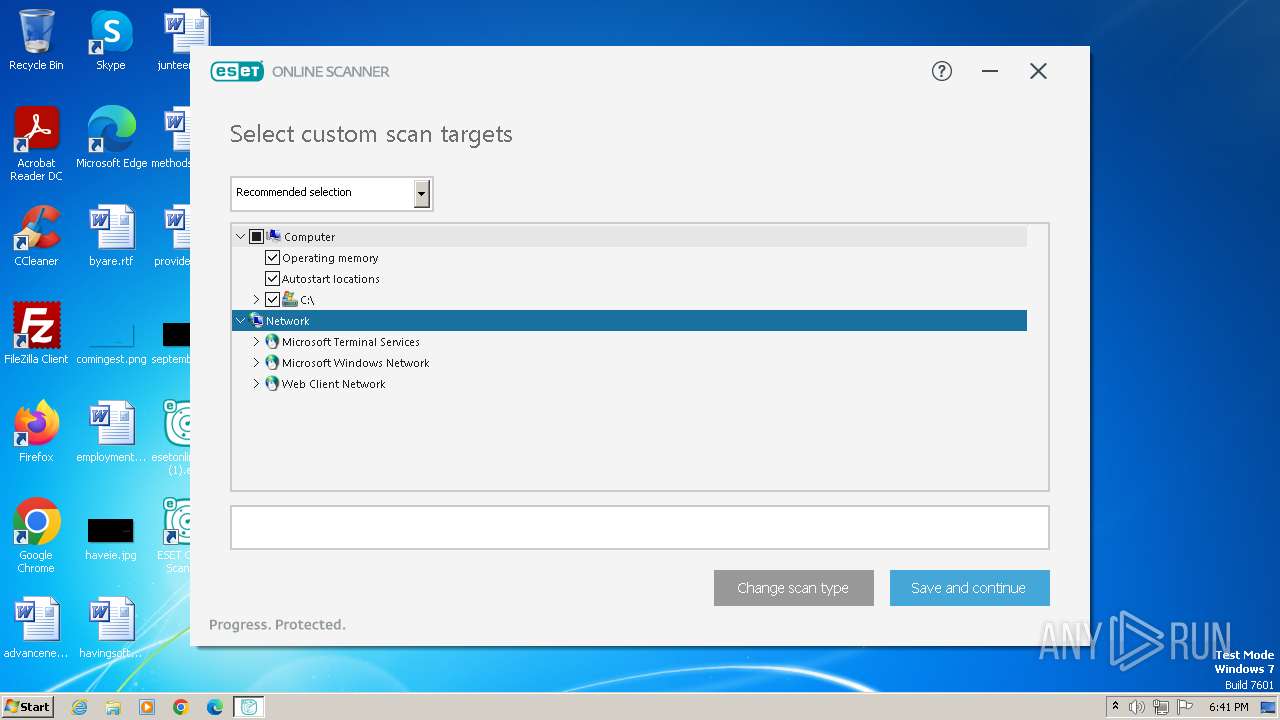Launch Internet Explorer from the taskbar
Viewport: 1280px width, 720px height.
(79, 707)
